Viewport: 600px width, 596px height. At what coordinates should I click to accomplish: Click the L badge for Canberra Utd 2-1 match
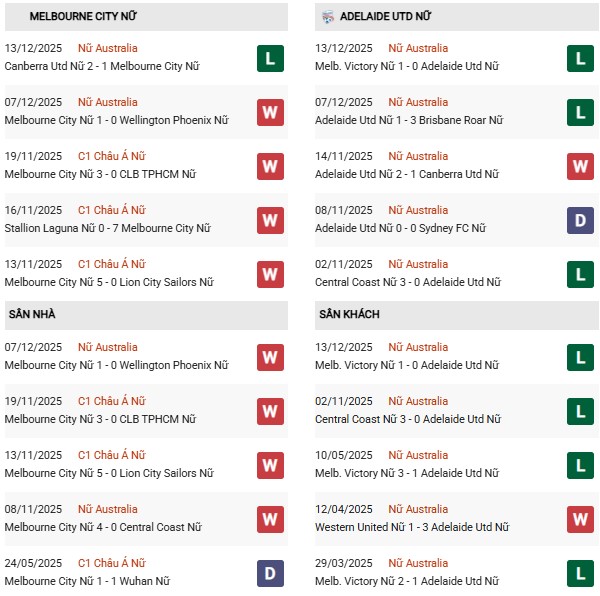[270, 58]
